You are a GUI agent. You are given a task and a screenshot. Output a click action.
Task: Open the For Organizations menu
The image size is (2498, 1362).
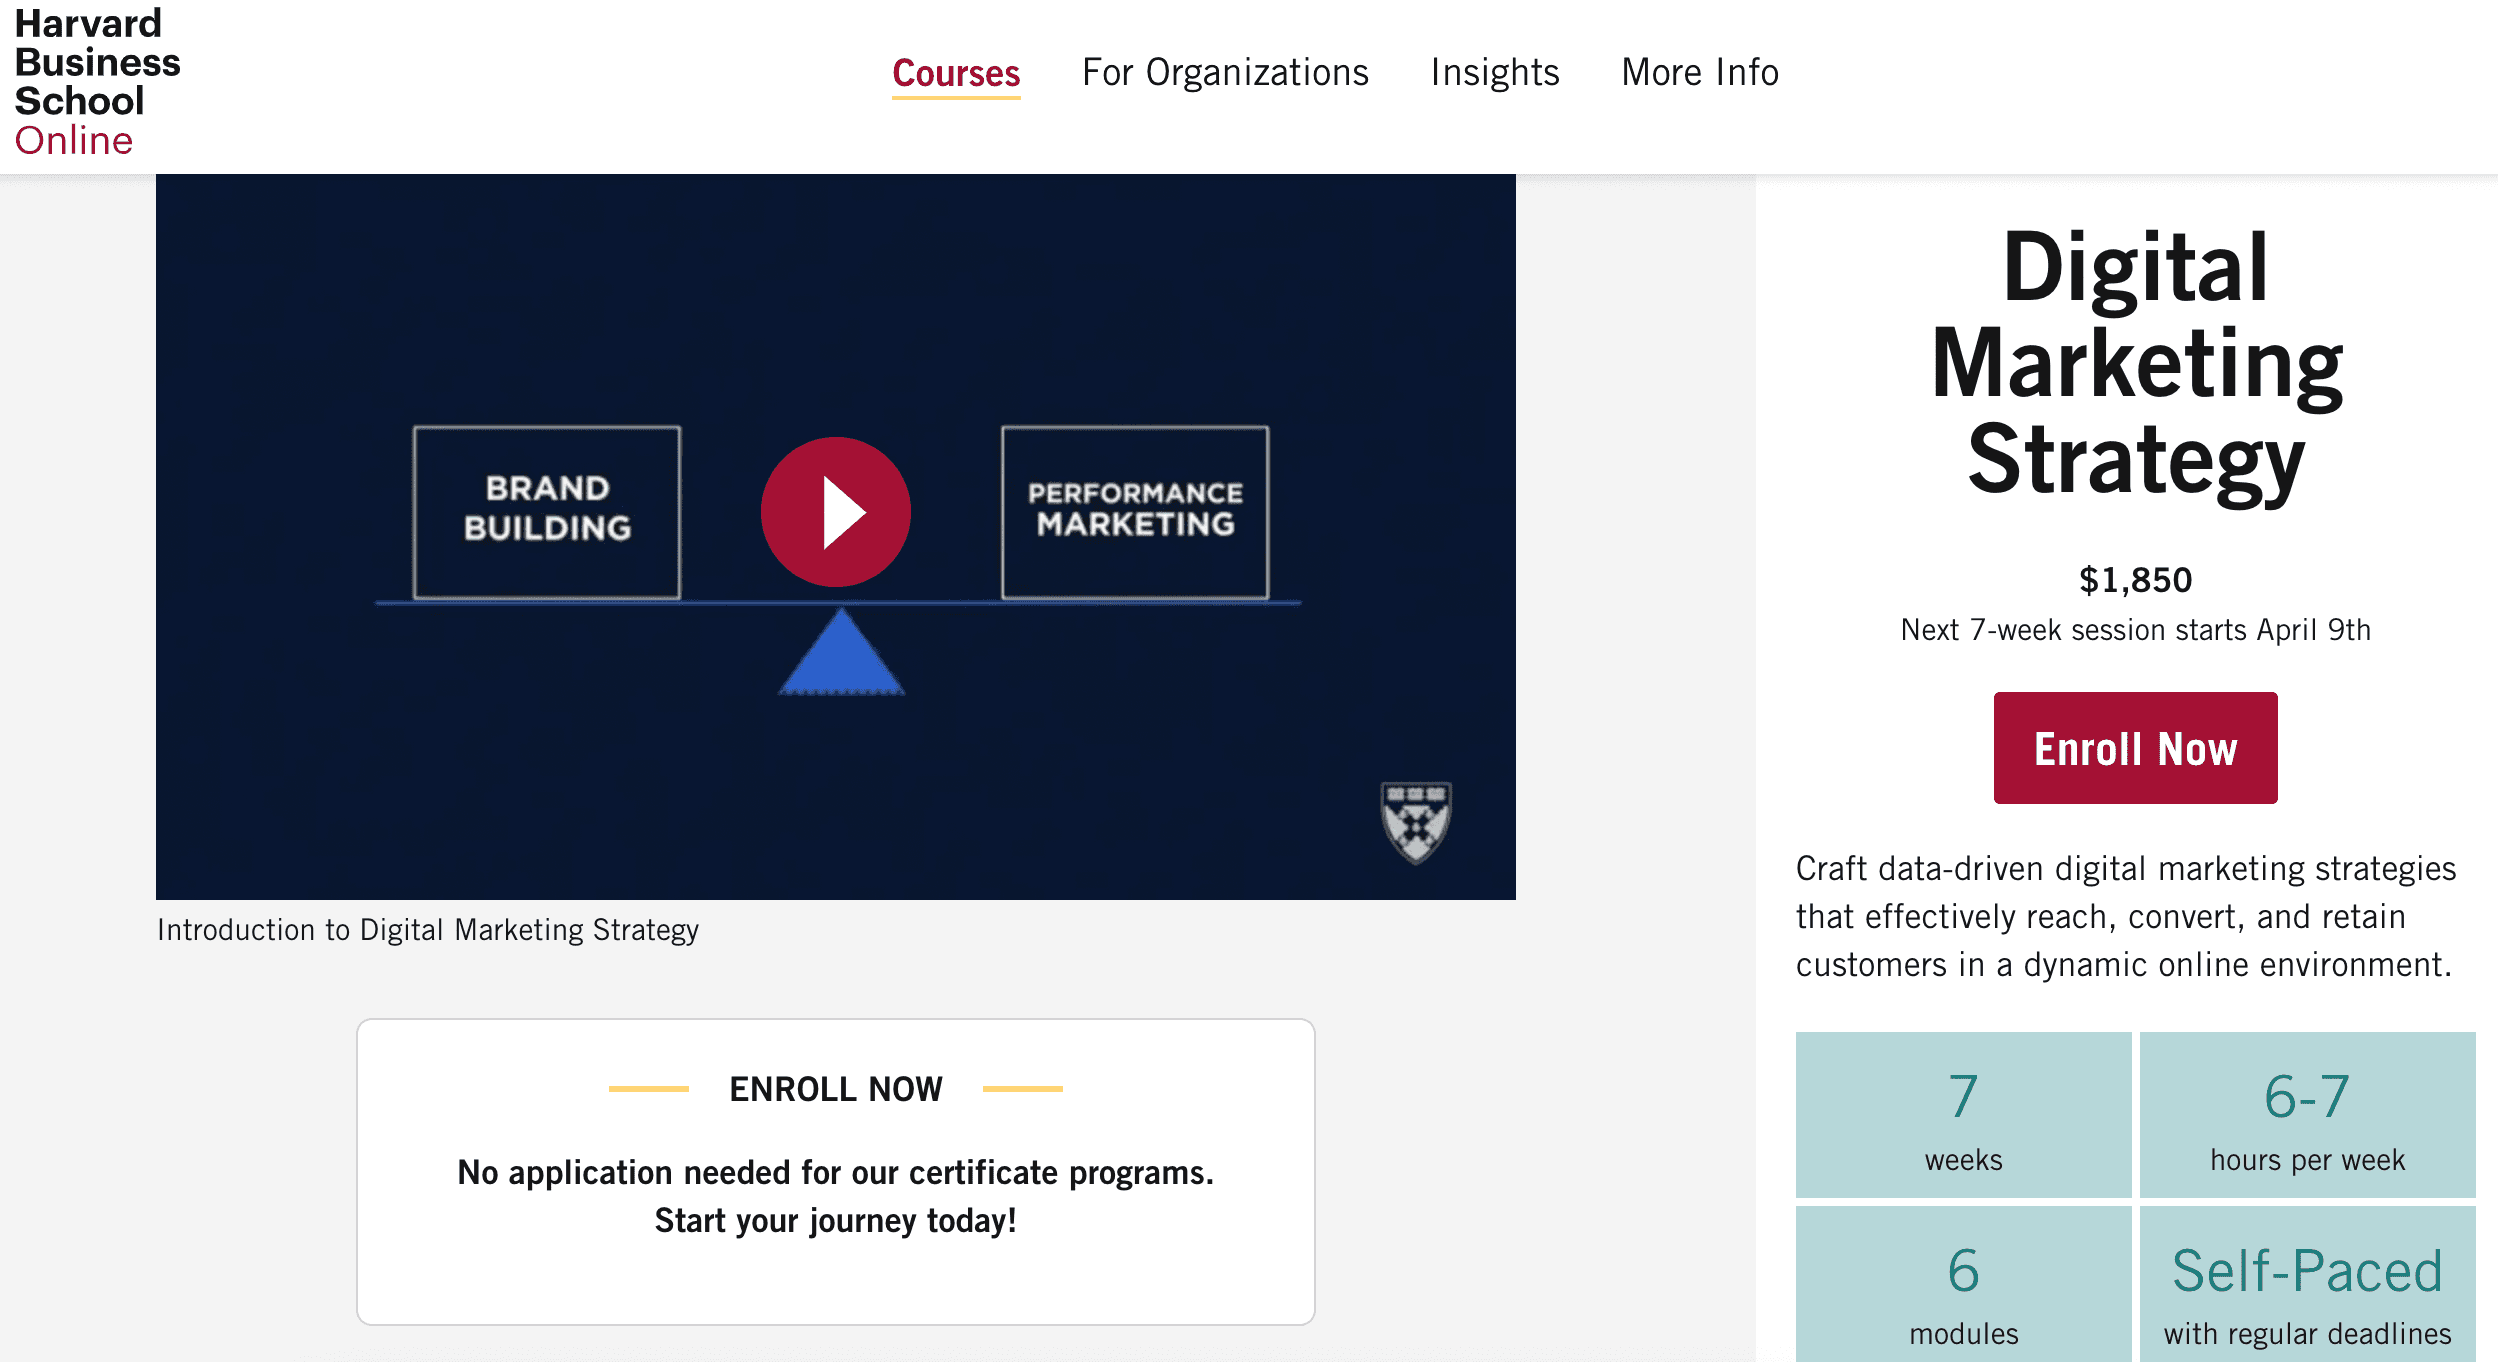pyautogui.click(x=1225, y=73)
